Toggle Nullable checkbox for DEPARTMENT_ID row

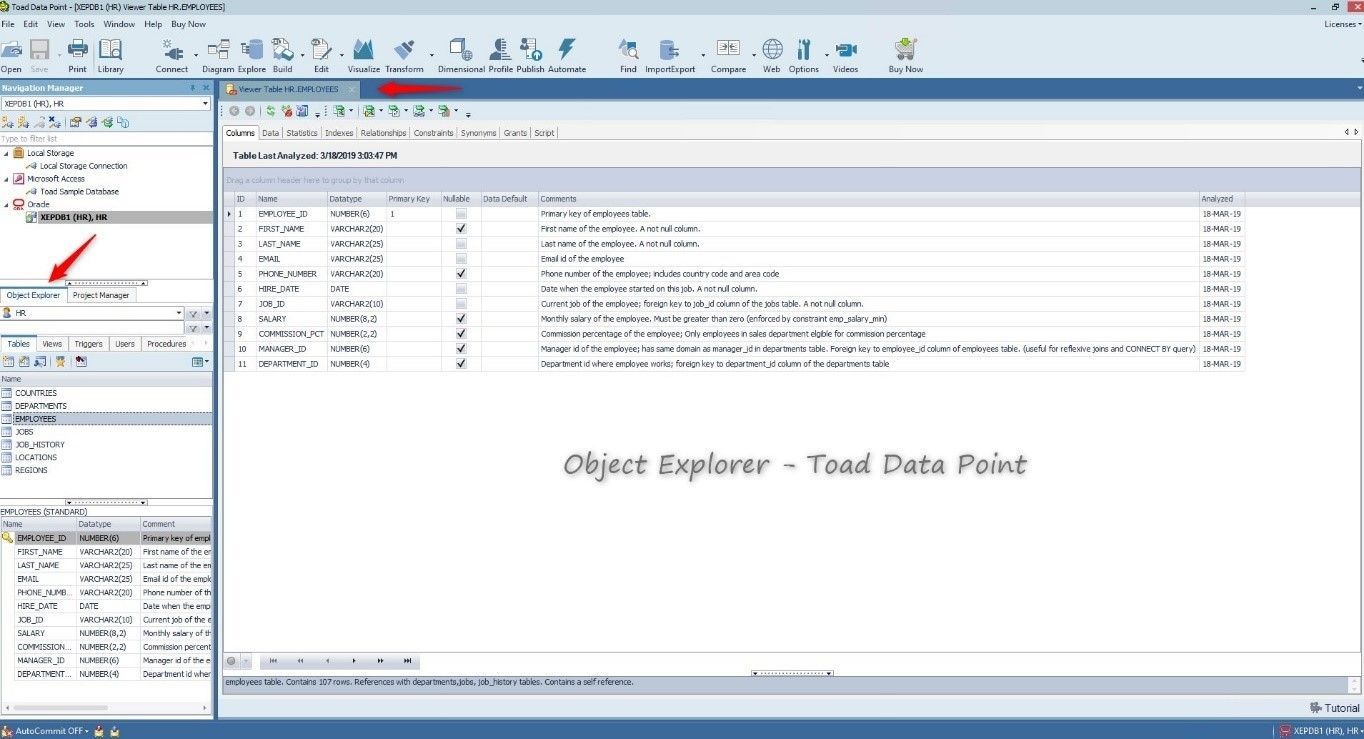[461, 364]
